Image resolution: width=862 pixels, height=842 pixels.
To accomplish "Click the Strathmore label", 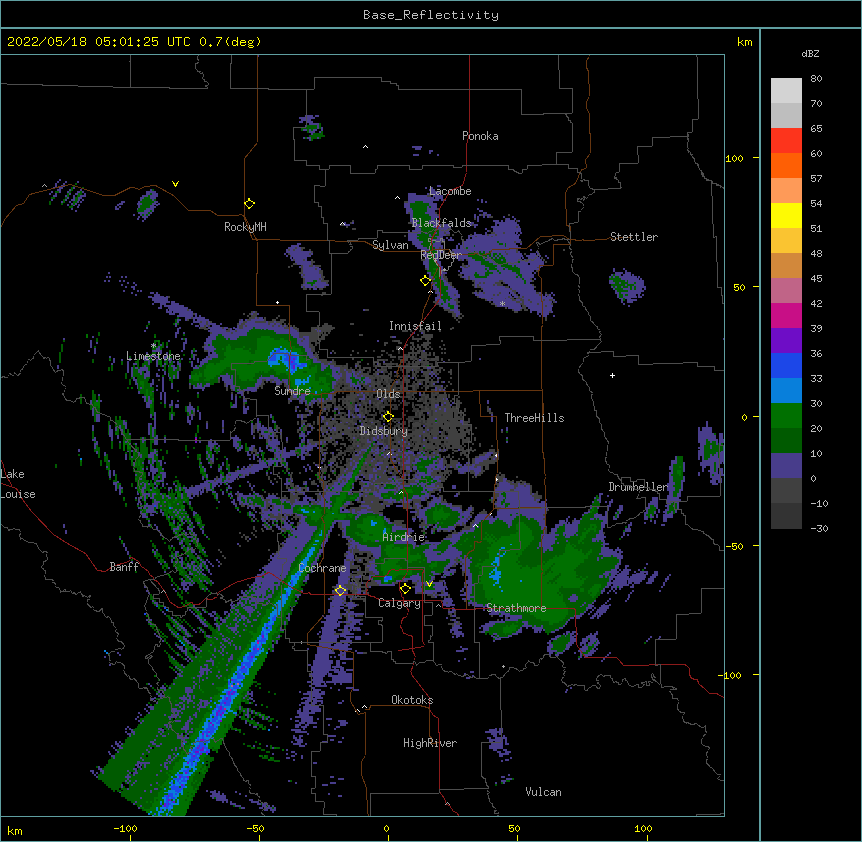I will pos(516,608).
